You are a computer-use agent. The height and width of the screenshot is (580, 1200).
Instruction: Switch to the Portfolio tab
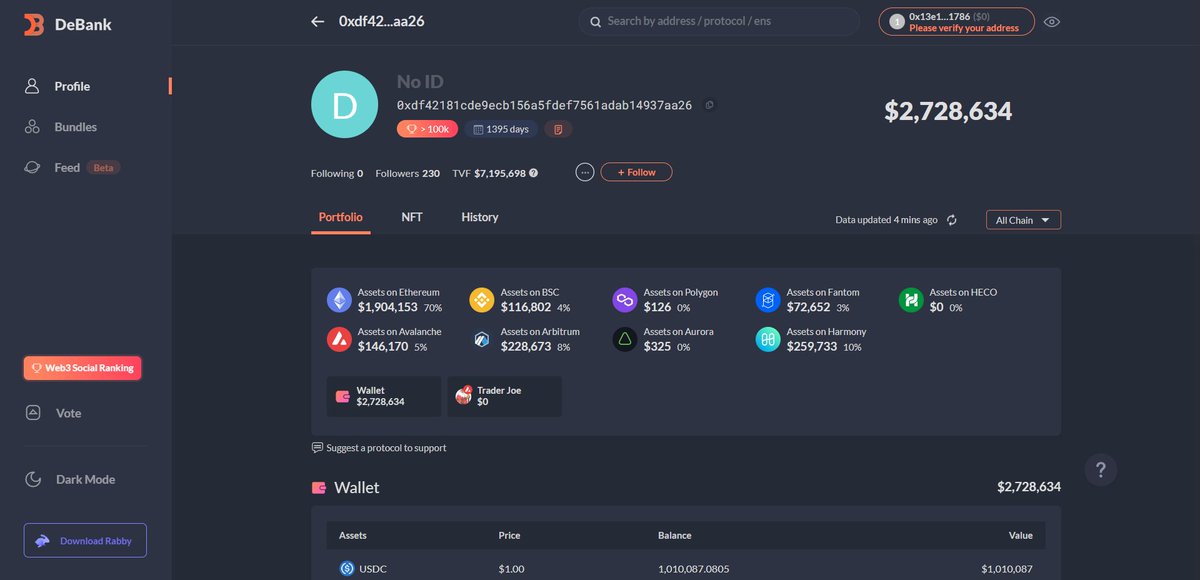340,218
